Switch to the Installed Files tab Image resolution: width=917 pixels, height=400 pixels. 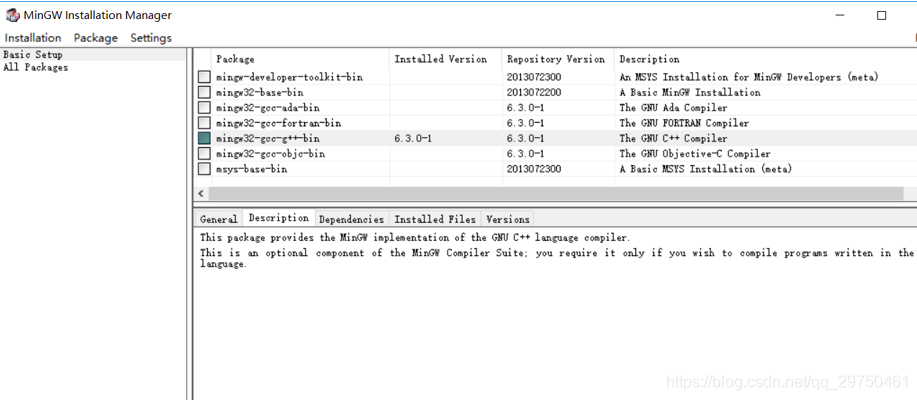pos(435,219)
